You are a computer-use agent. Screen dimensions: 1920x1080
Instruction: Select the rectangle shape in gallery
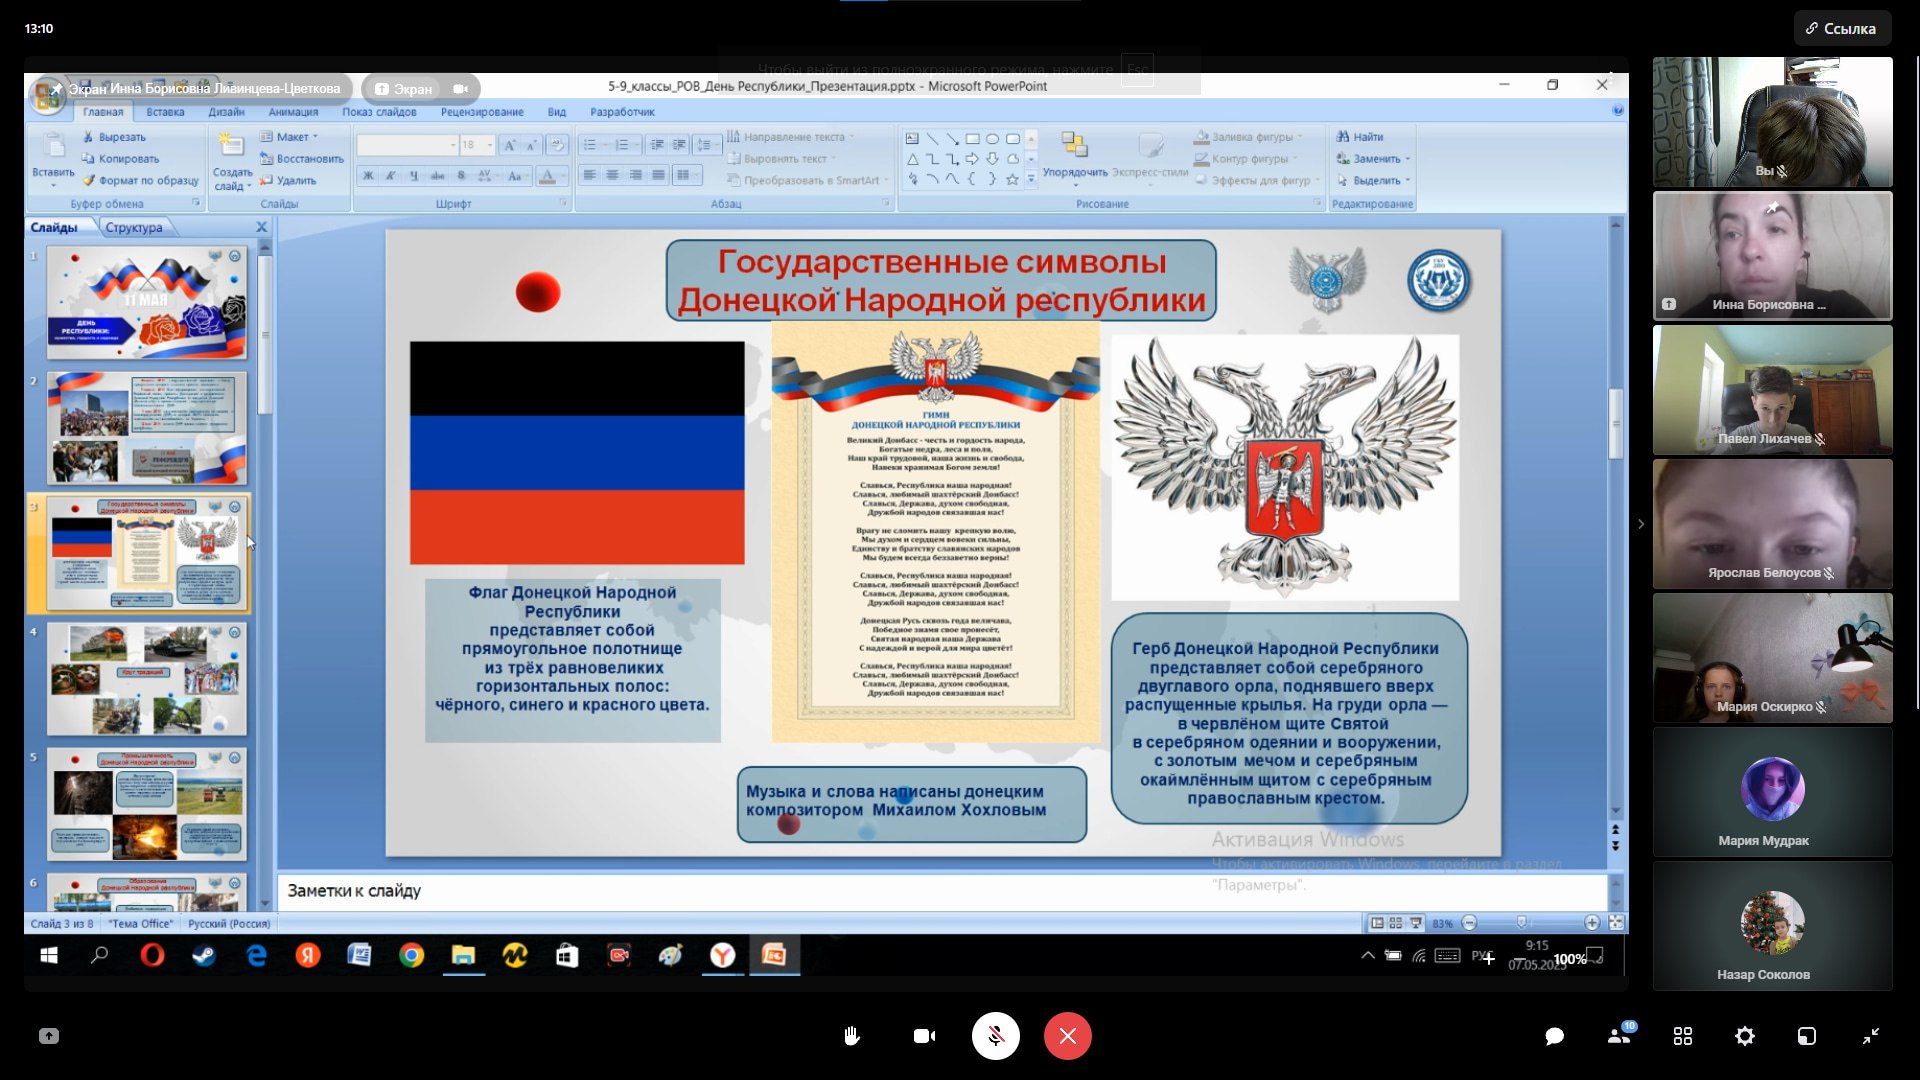click(x=972, y=139)
